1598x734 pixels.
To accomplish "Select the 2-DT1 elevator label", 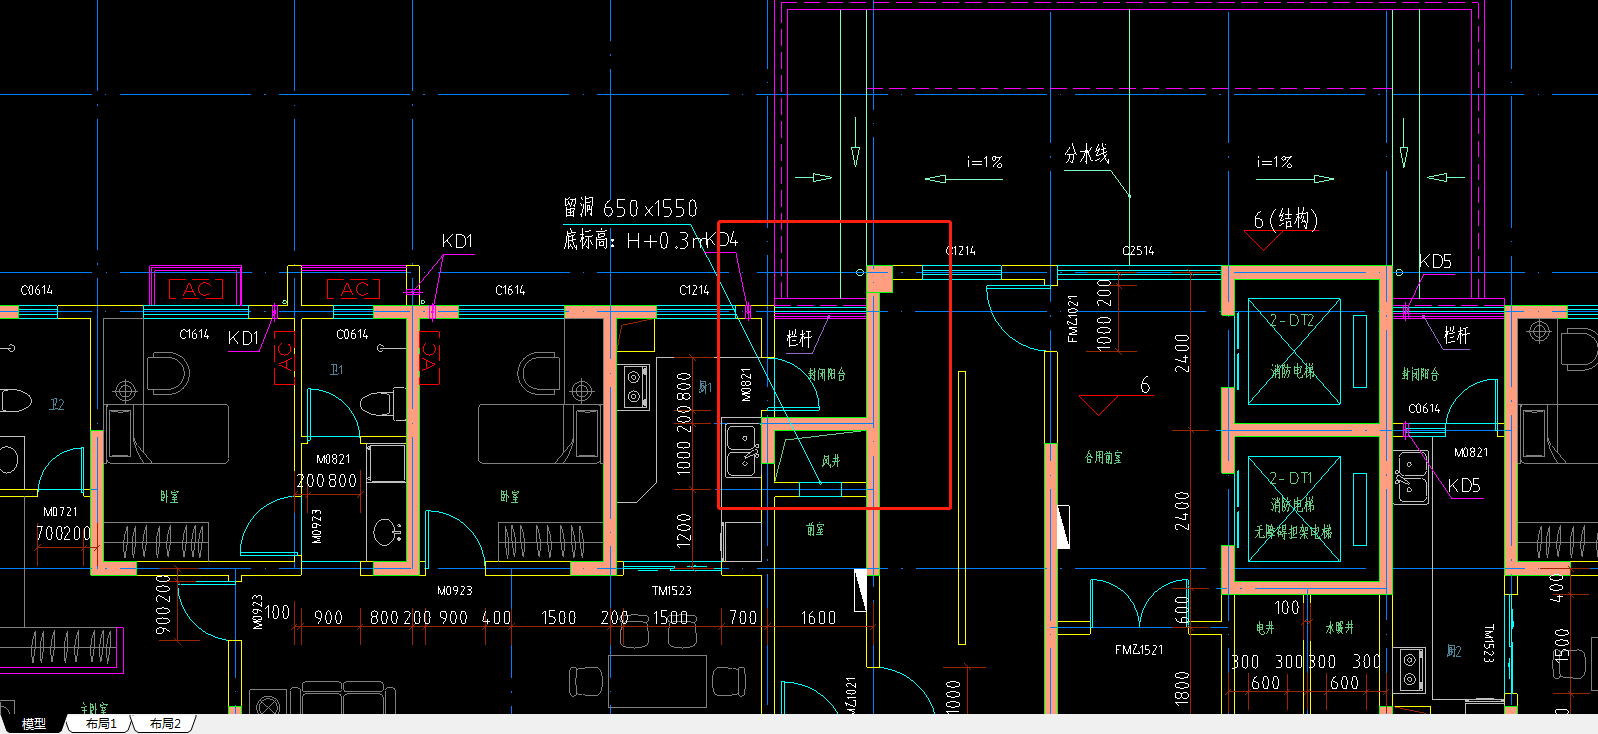I will pyautogui.click(x=1291, y=479).
